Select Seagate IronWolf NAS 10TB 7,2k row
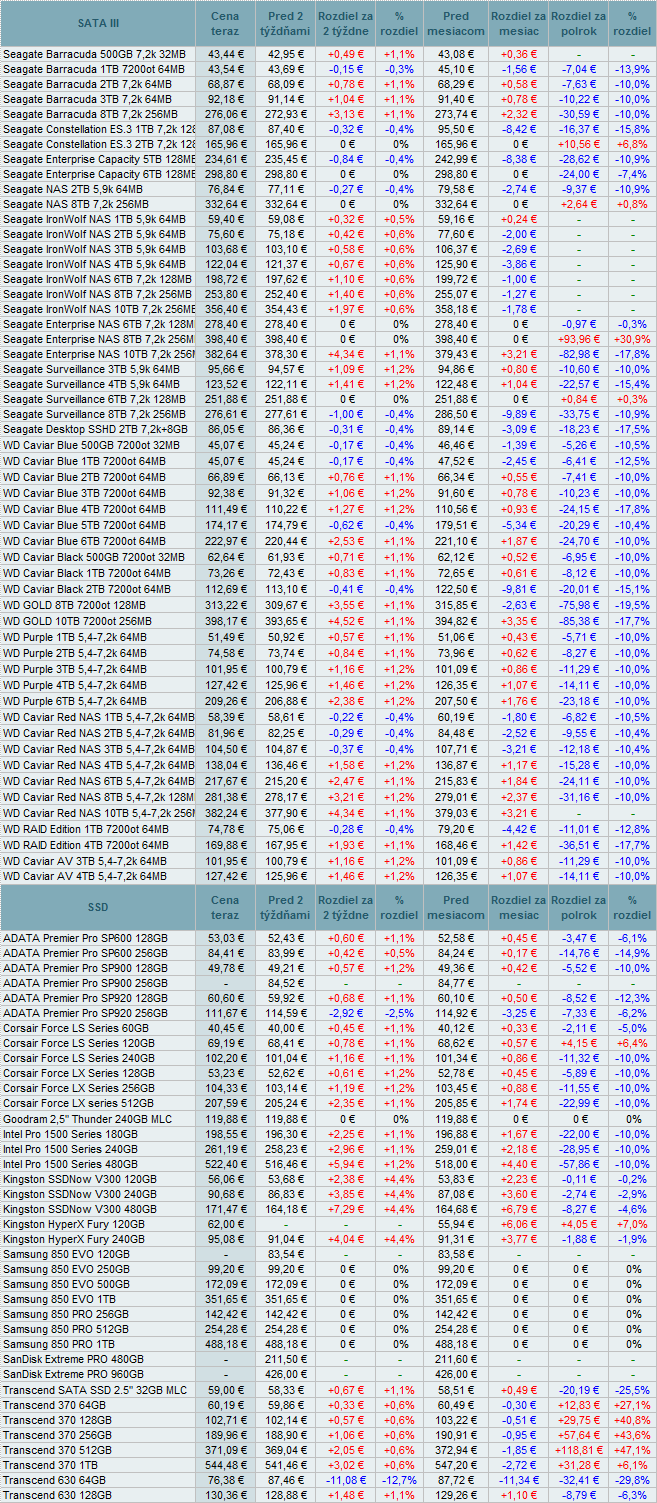The height and width of the screenshot is (1503, 657). coord(328,309)
